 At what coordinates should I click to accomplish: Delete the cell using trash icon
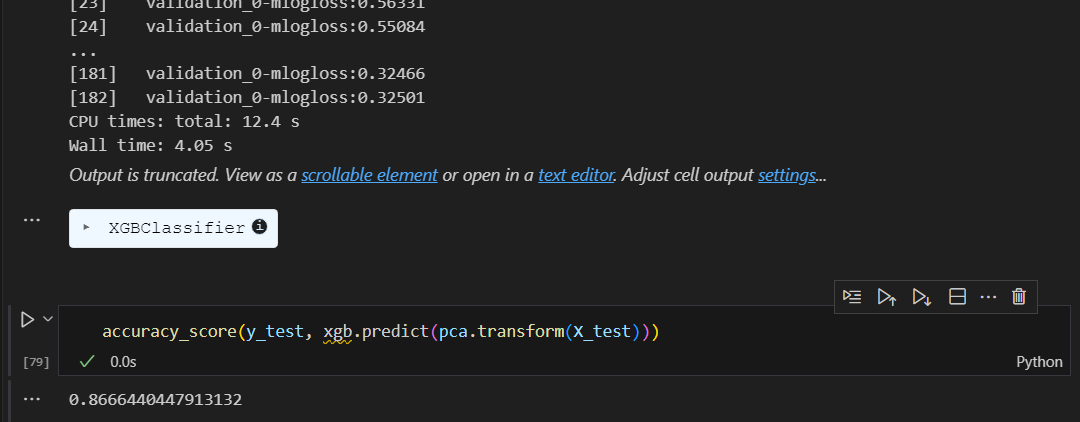(1019, 297)
